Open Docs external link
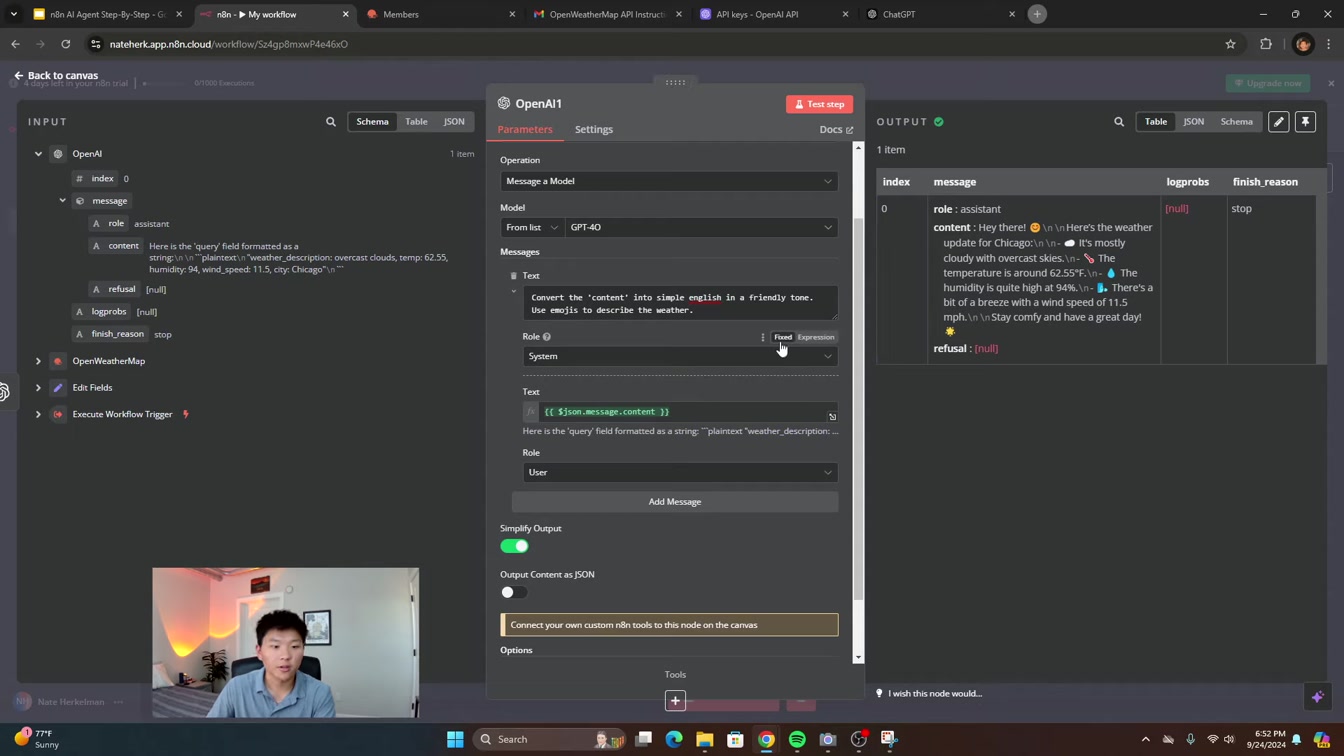Viewport: 1344px width, 756px height. [836, 130]
